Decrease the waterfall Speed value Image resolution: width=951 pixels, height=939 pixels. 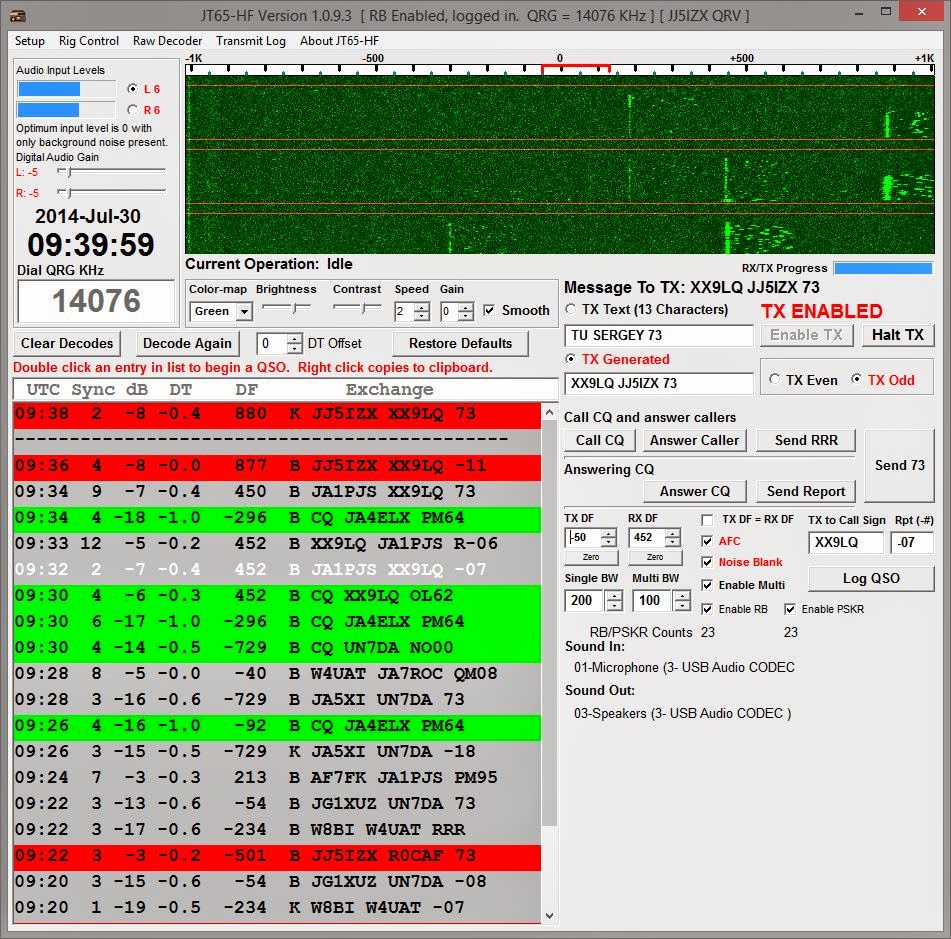click(x=422, y=316)
